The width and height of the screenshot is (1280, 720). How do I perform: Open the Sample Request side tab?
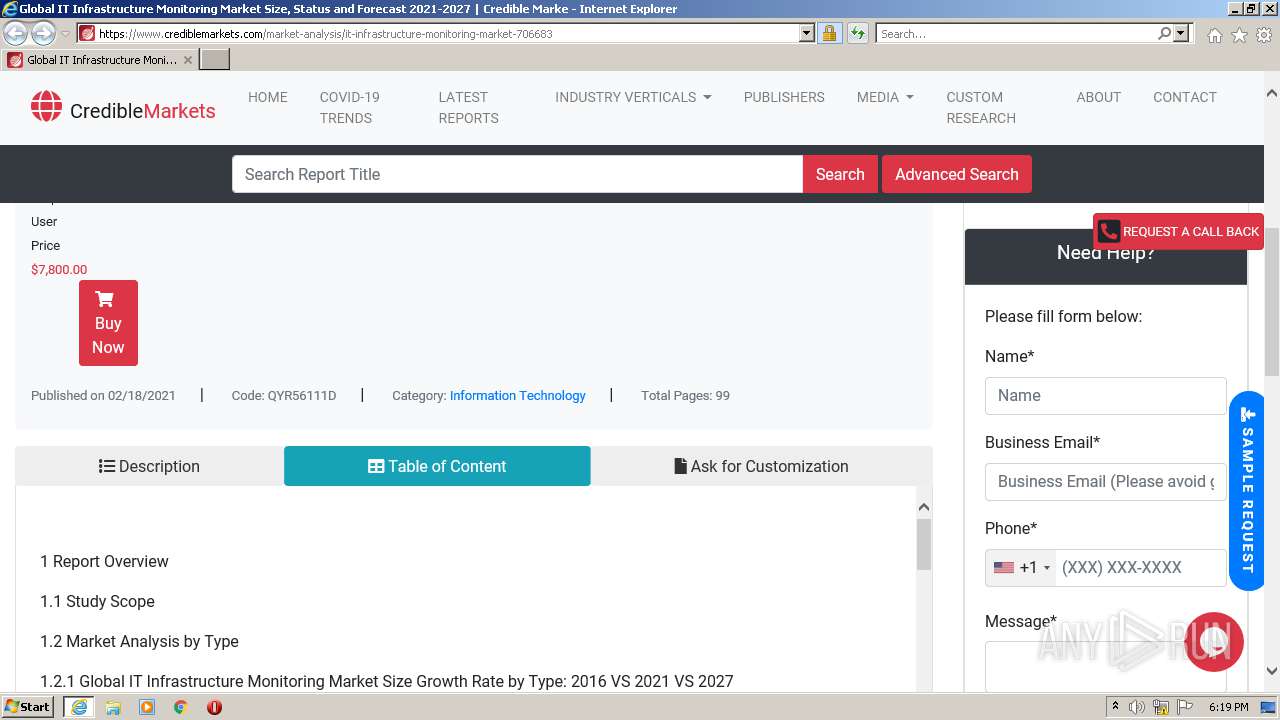click(1247, 490)
